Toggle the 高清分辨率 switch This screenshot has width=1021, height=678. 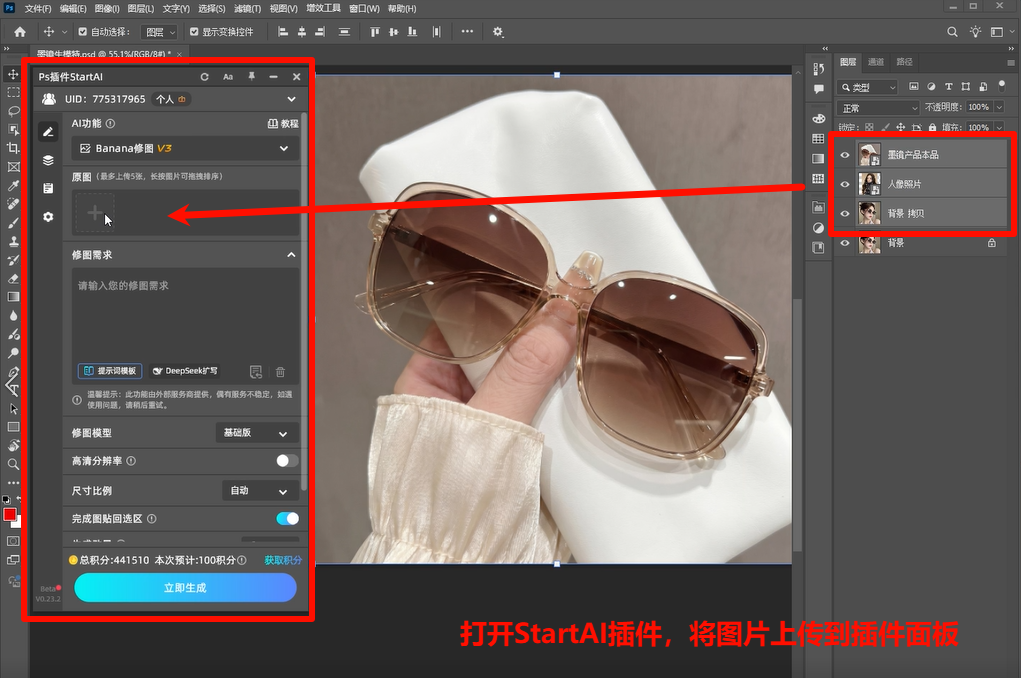287,461
